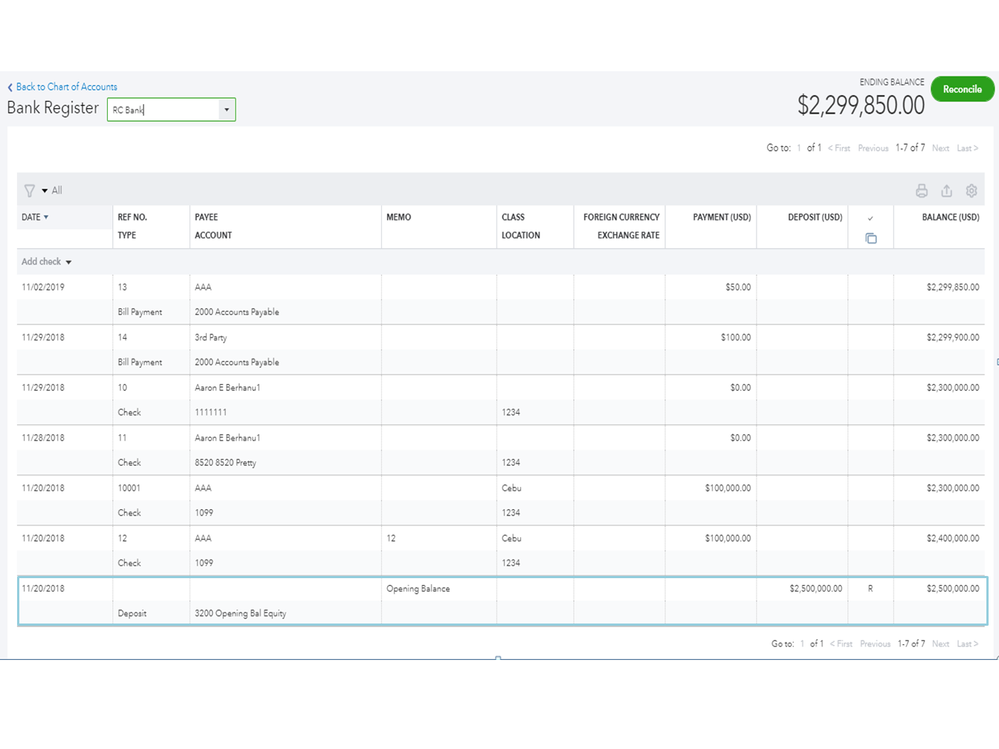The width and height of the screenshot is (999, 749).
Task: Select the Opening Balance deposit row
Action: [417, 589]
